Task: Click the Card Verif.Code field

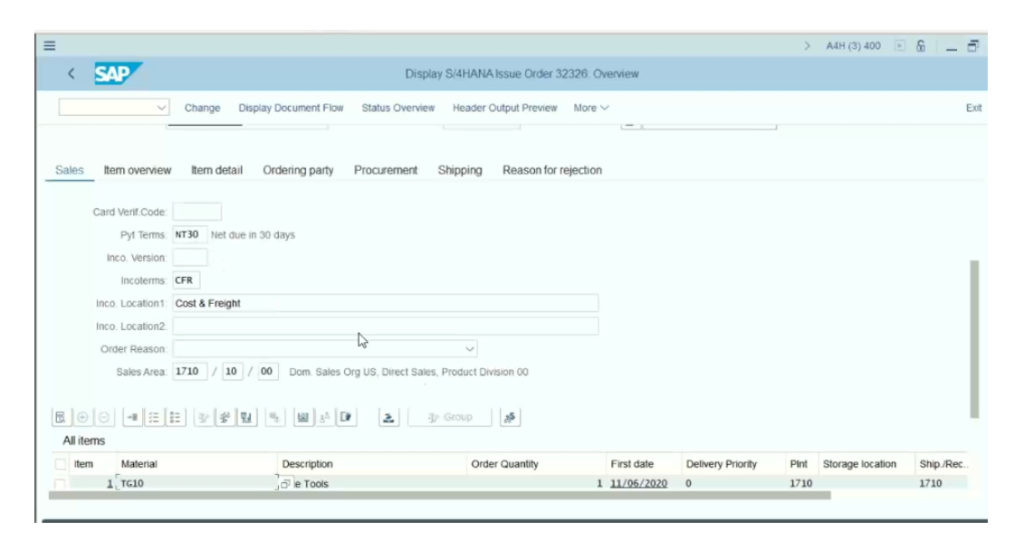Action: (197, 212)
